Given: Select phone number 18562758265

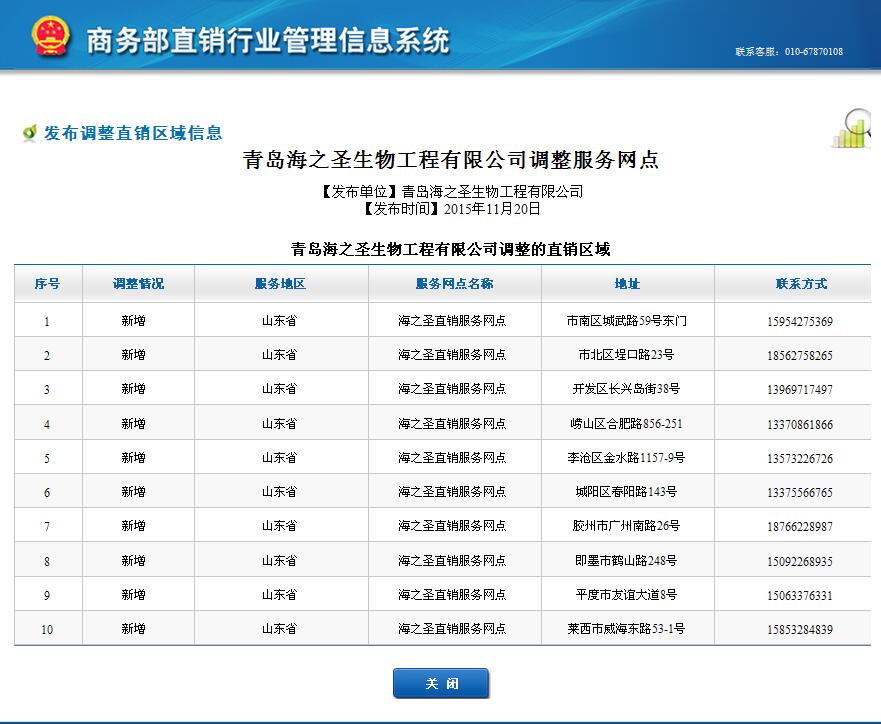Looking at the screenshot, I should point(800,356).
